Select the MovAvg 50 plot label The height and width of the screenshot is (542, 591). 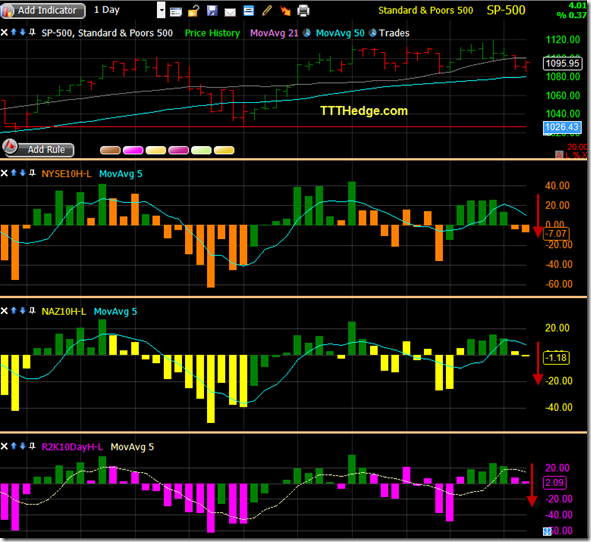click(x=340, y=33)
